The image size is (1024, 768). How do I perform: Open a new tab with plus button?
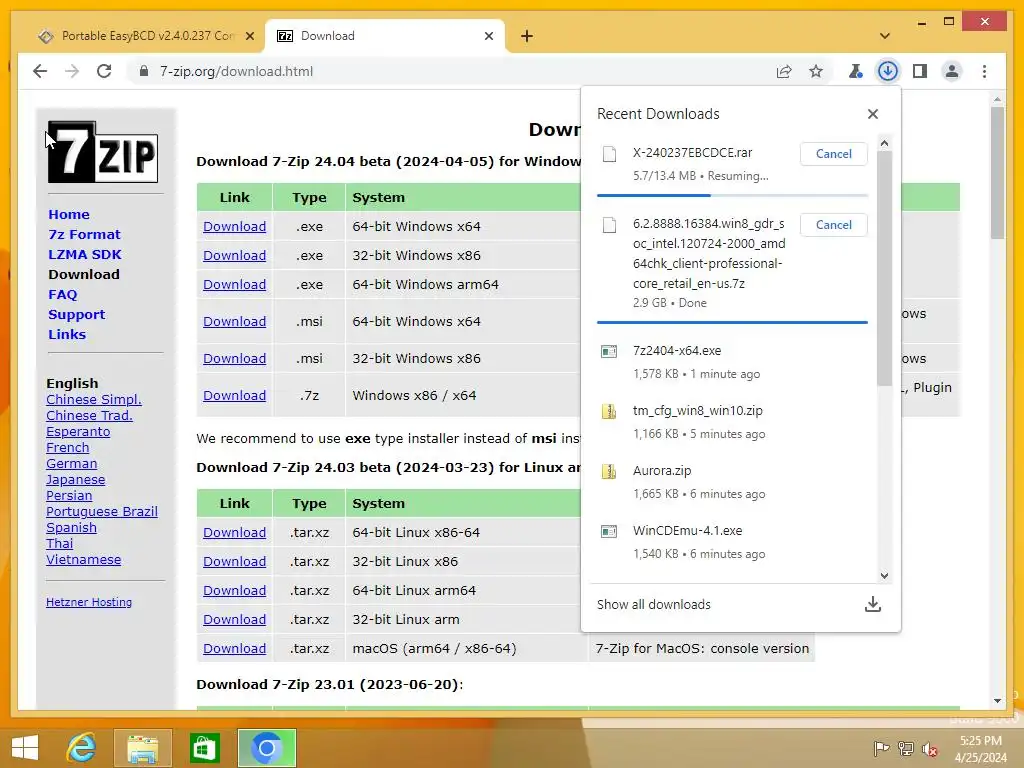[527, 36]
